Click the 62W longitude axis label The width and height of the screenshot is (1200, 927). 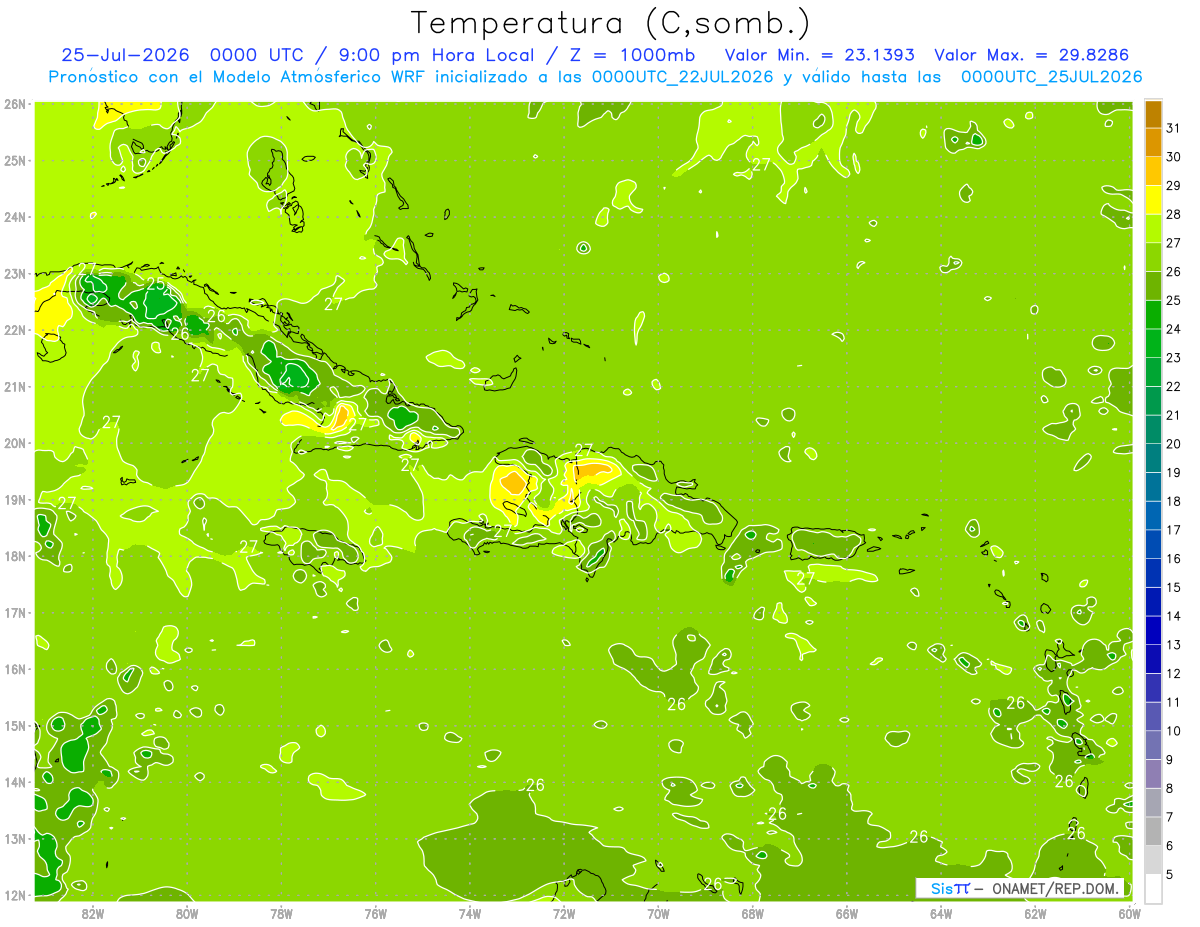[x=1036, y=913]
